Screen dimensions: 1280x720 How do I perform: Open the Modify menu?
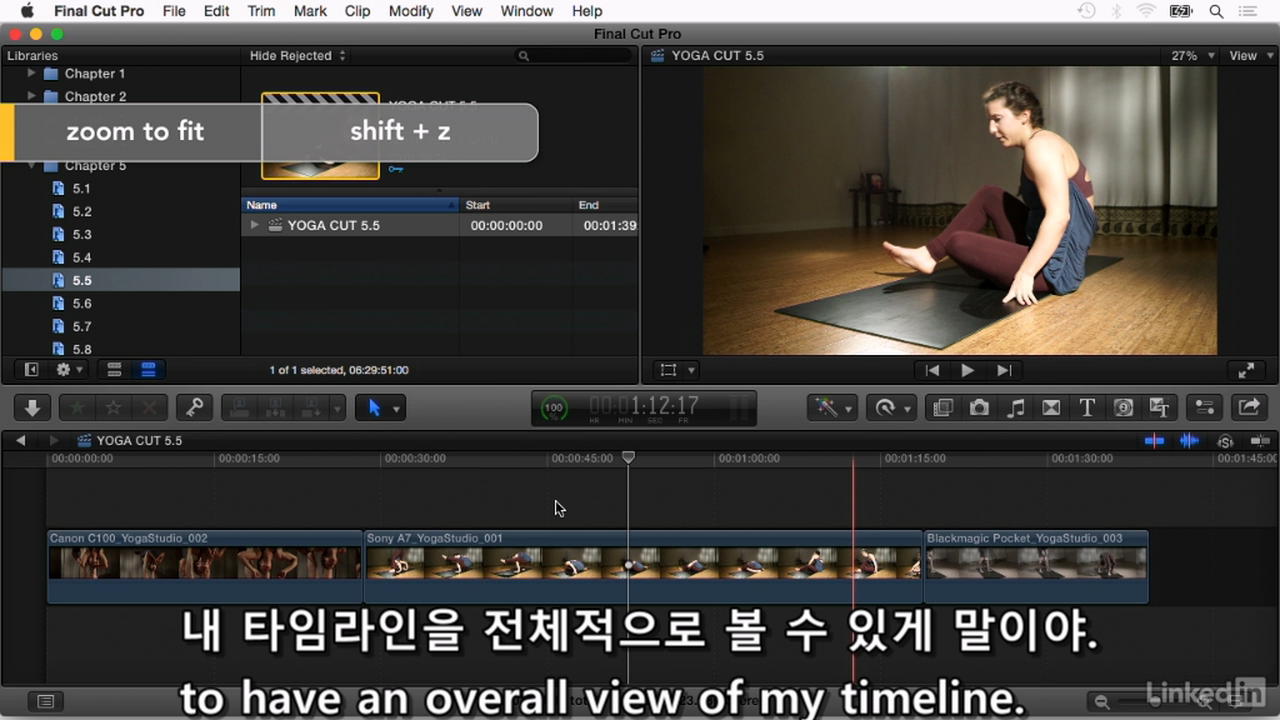pyautogui.click(x=411, y=11)
